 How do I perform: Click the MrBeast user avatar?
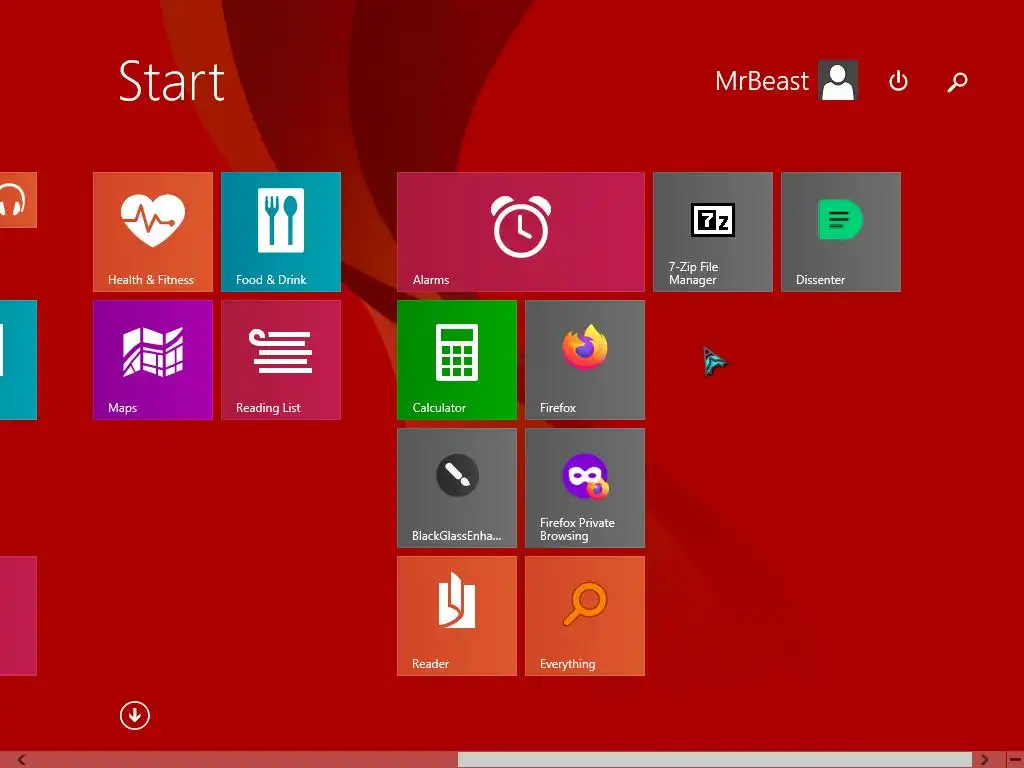tap(838, 80)
